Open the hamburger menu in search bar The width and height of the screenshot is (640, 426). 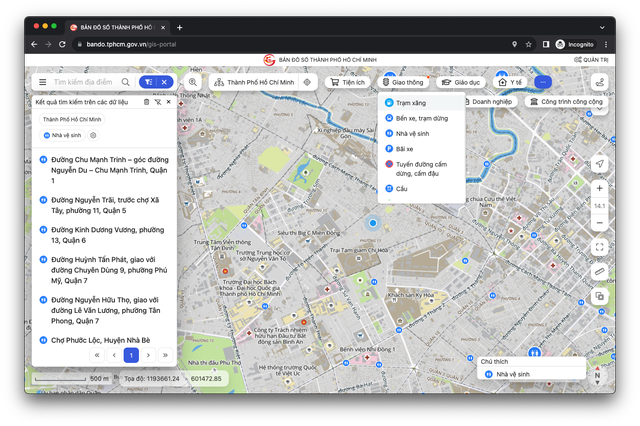click(x=42, y=82)
